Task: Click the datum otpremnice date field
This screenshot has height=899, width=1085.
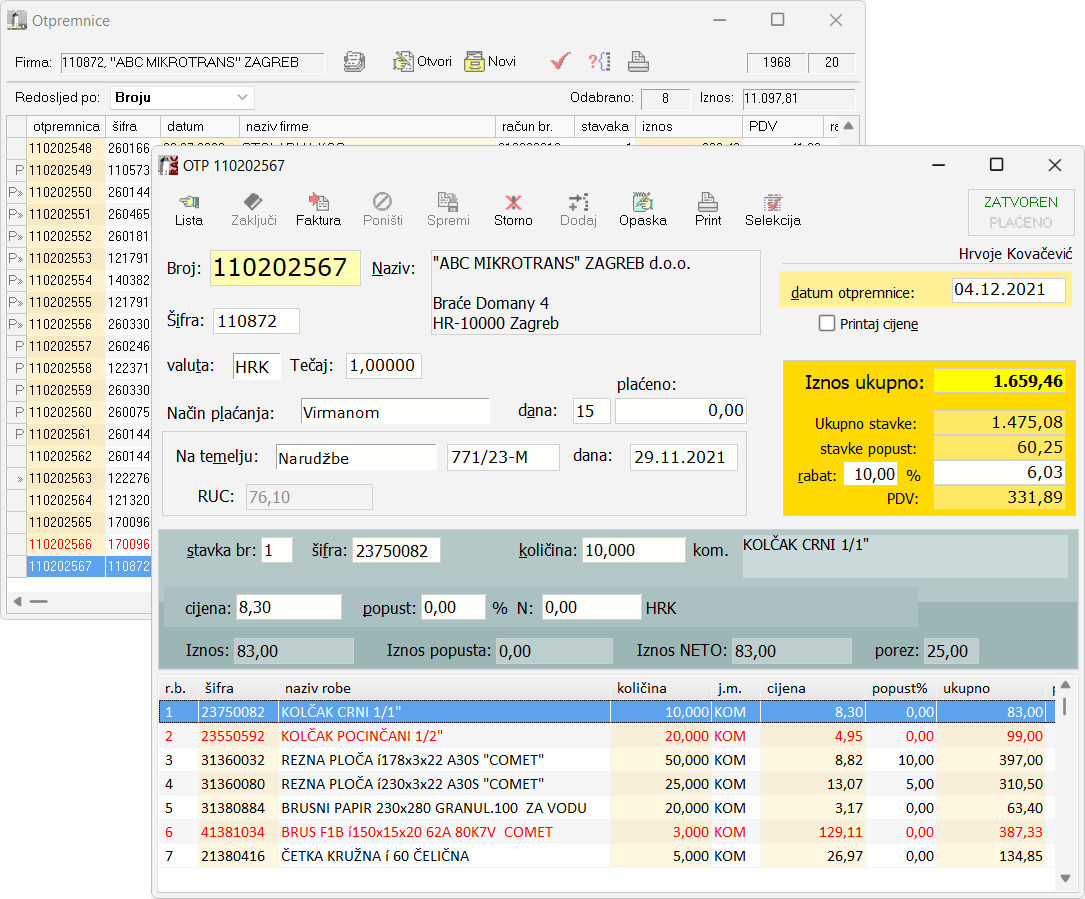Action: pos(1008,290)
